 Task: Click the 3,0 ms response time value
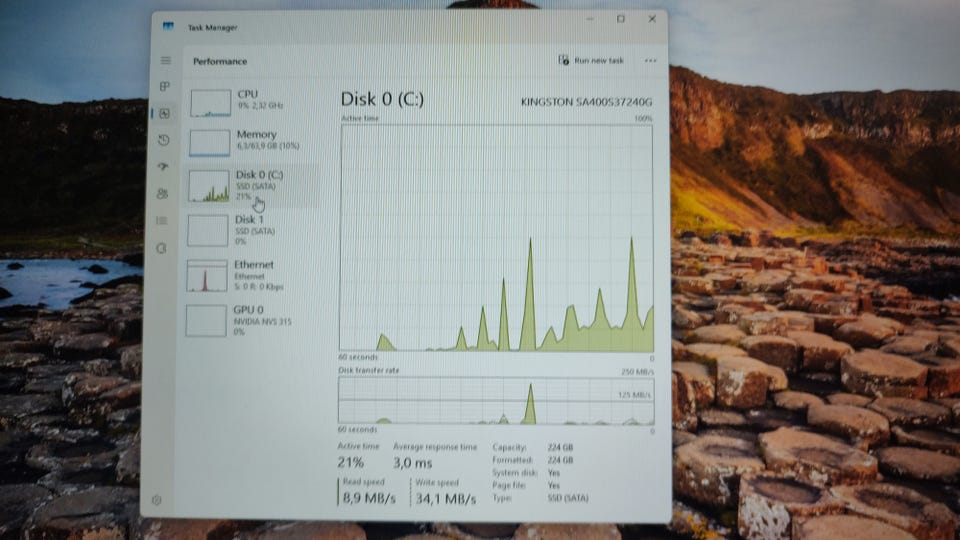pos(413,463)
